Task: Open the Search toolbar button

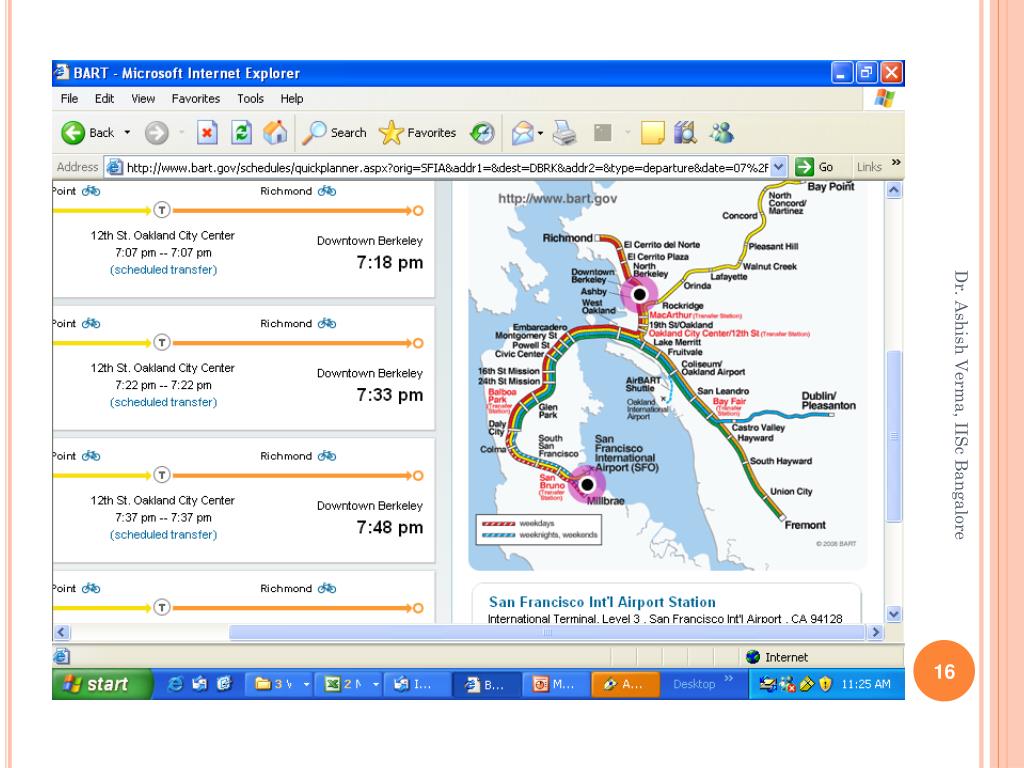Action: (x=334, y=133)
